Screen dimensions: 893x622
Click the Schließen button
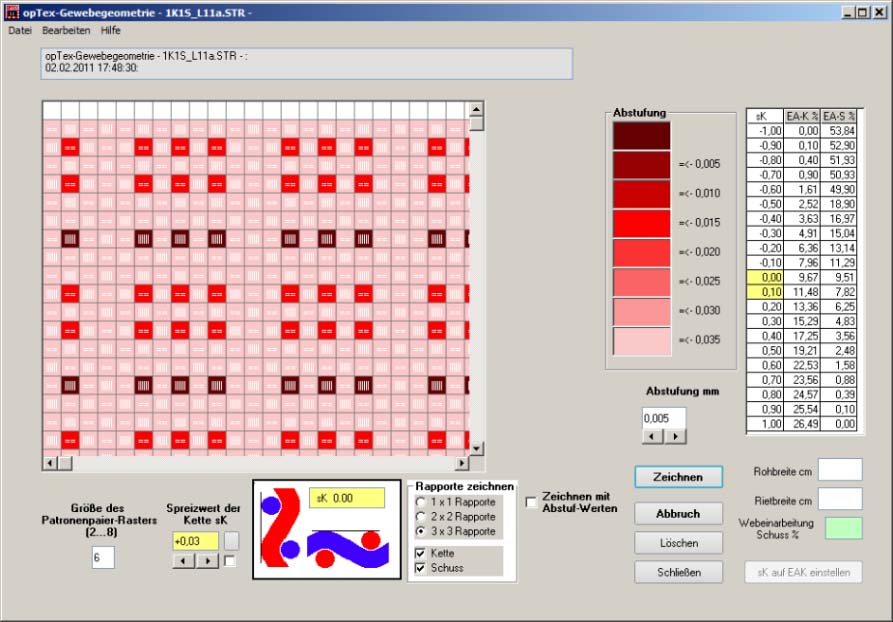pyautogui.click(x=678, y=572)
